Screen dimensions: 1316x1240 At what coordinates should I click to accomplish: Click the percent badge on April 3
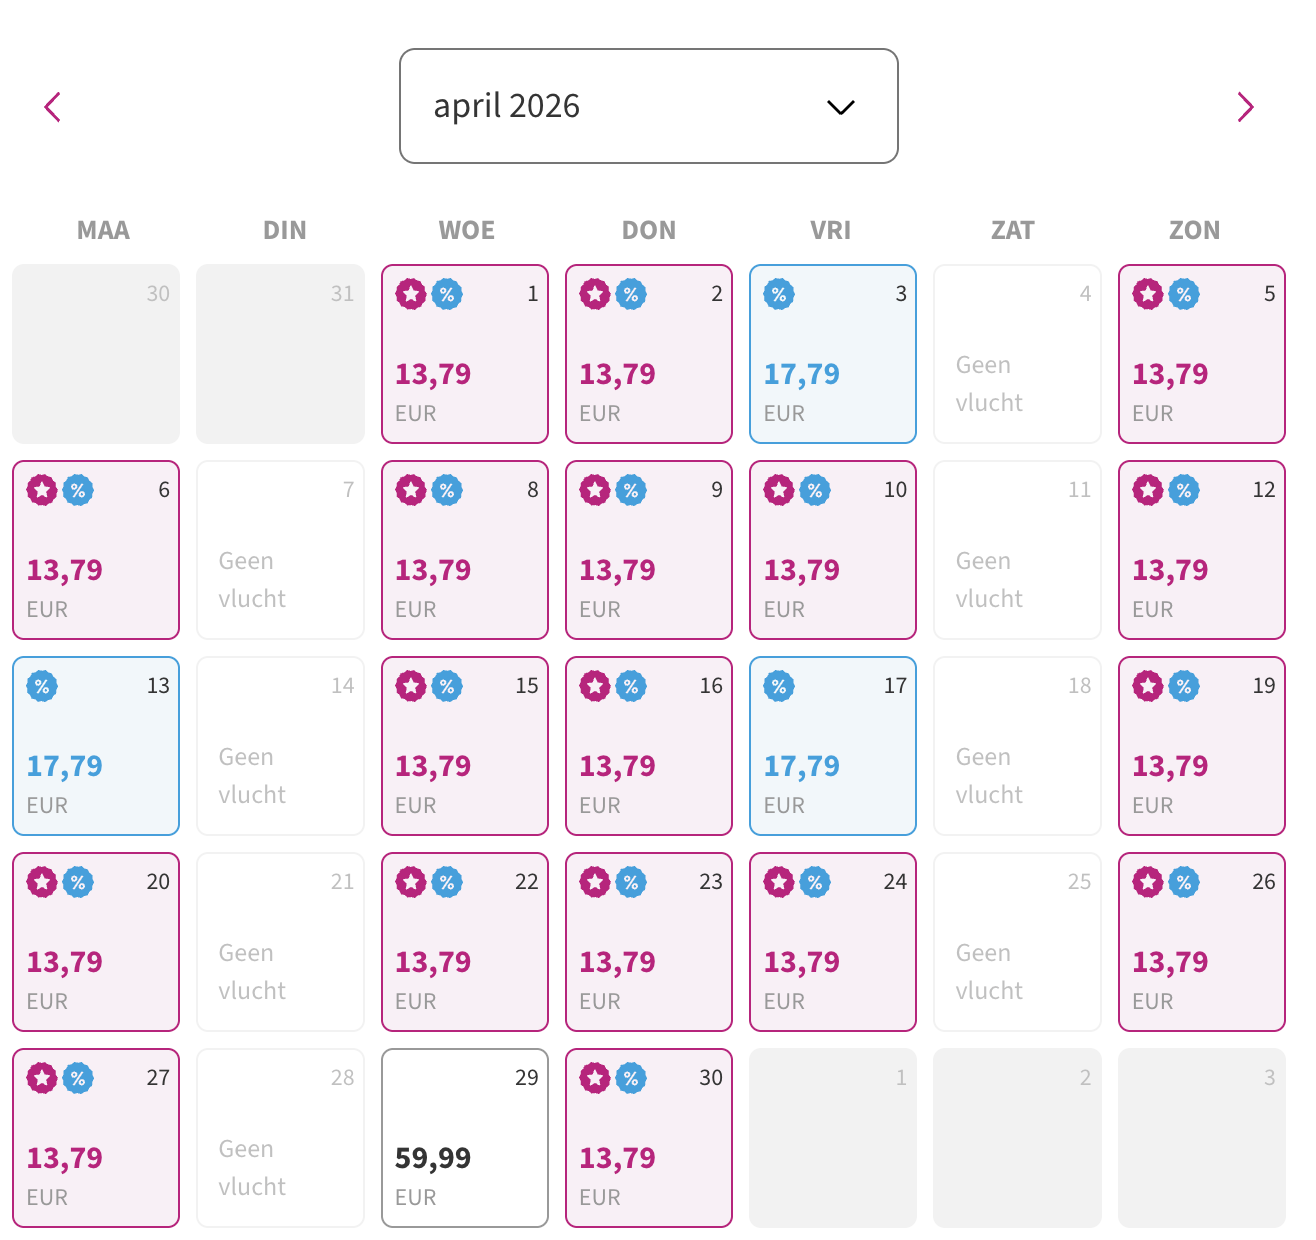click(779, 295)
